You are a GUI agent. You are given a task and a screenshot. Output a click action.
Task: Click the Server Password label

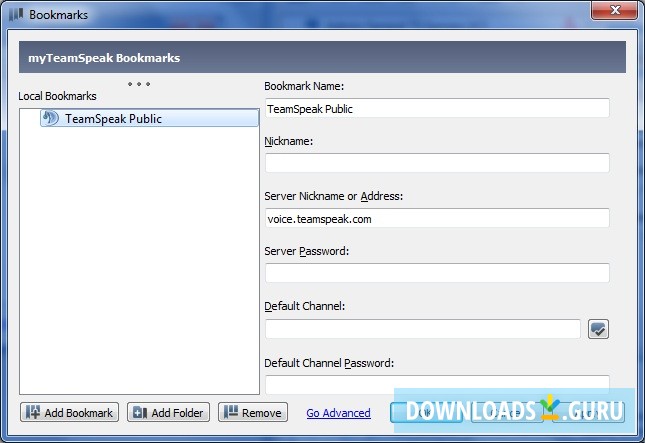pyautogui.click(x=306, y=251)
